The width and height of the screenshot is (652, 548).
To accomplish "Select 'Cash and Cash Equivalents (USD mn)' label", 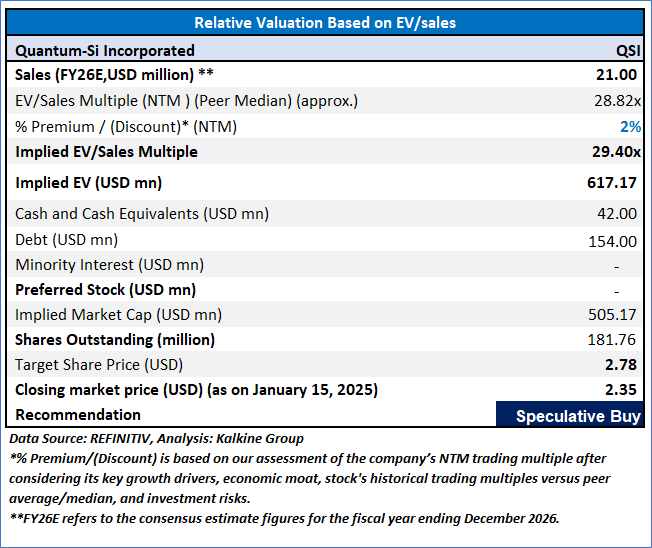I will coord(142,214).
